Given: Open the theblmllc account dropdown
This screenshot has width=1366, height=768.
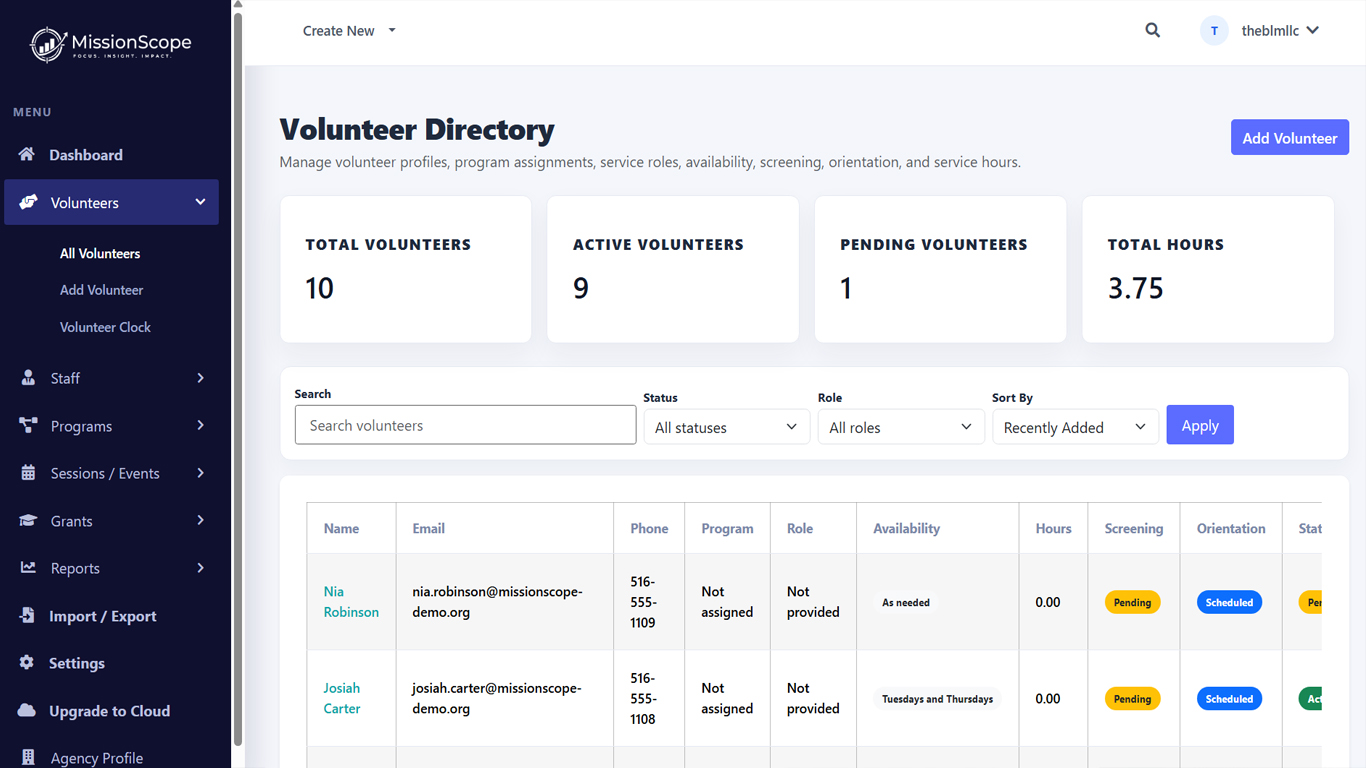Looking at the screenshot, I should pyautogui.click(x=1281, y=31).
